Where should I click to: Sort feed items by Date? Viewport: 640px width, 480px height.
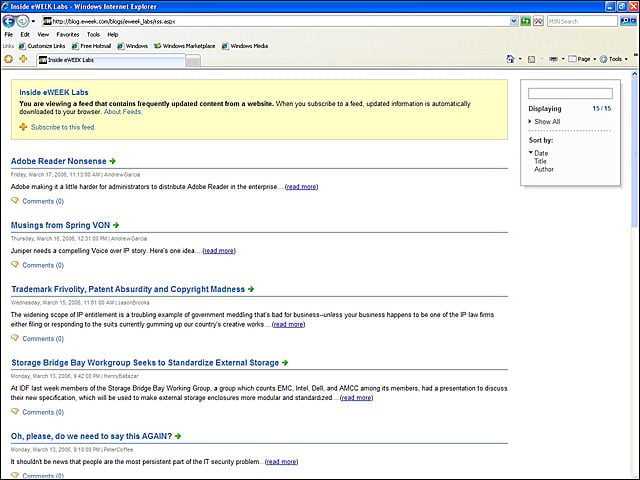click(541, 153)
